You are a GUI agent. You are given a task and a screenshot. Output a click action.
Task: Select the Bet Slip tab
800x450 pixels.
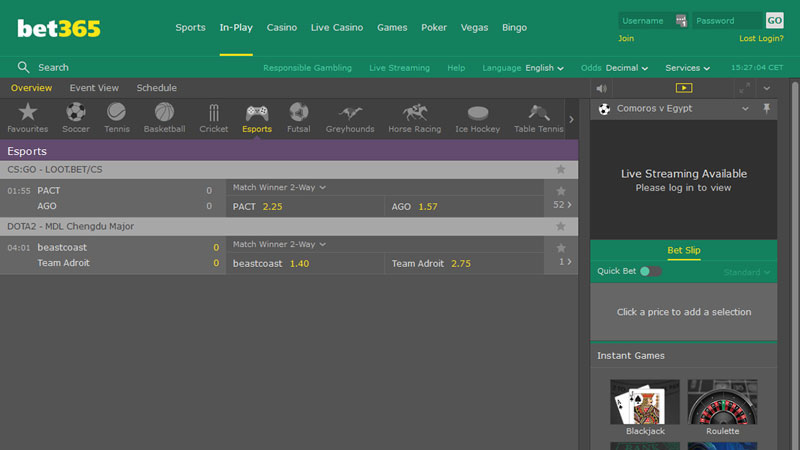(x=684, y=251)
